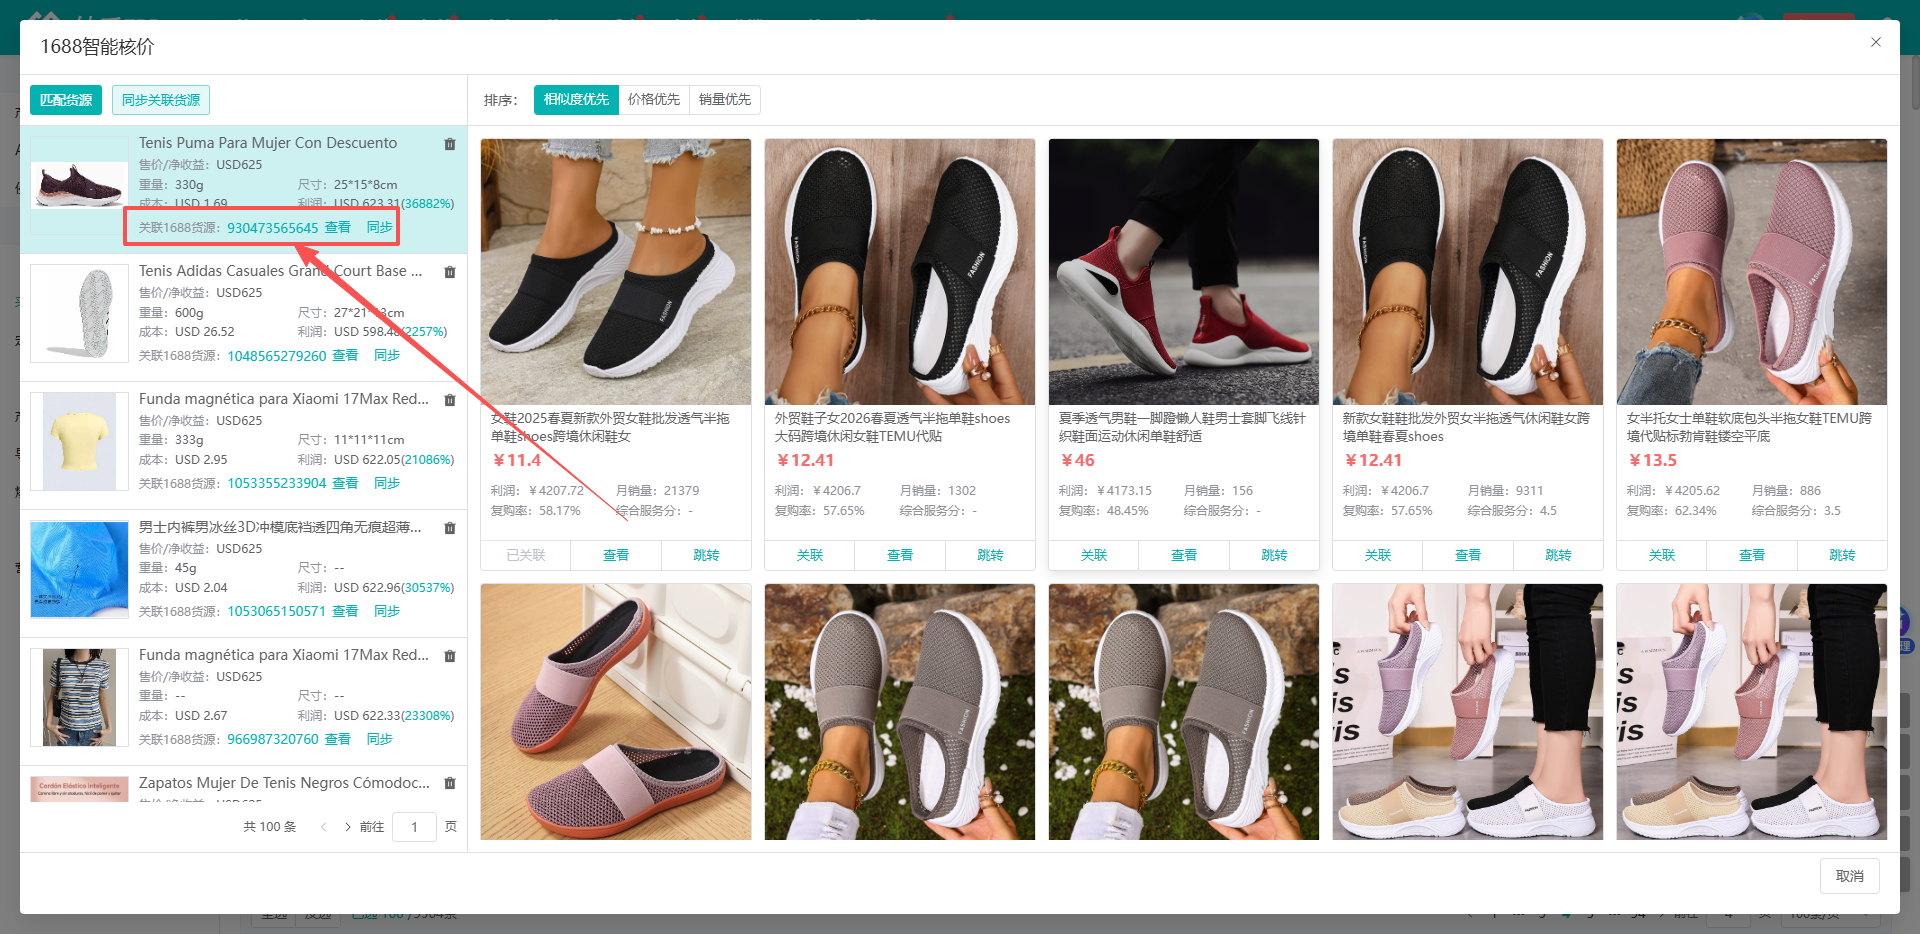Select the 'Zapatos Mujer De Tenis Negros' title
1920x934 pixels.
coord(285,783)
